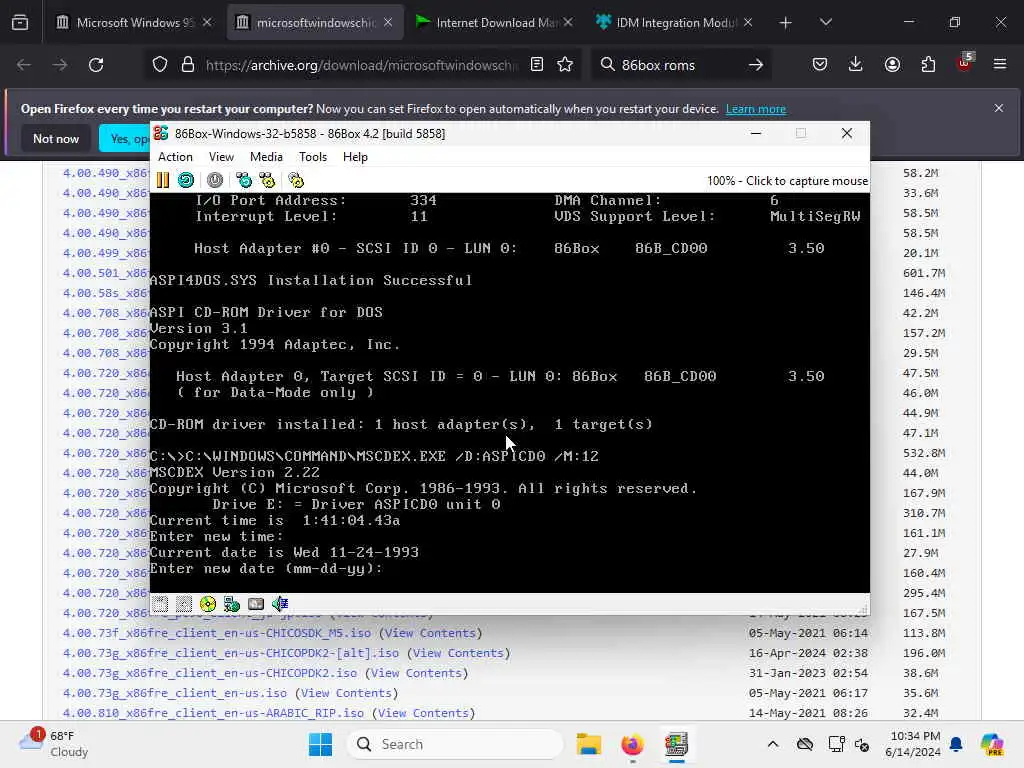Click CD-ROM disc status bar icon

(x=208, y=604)
